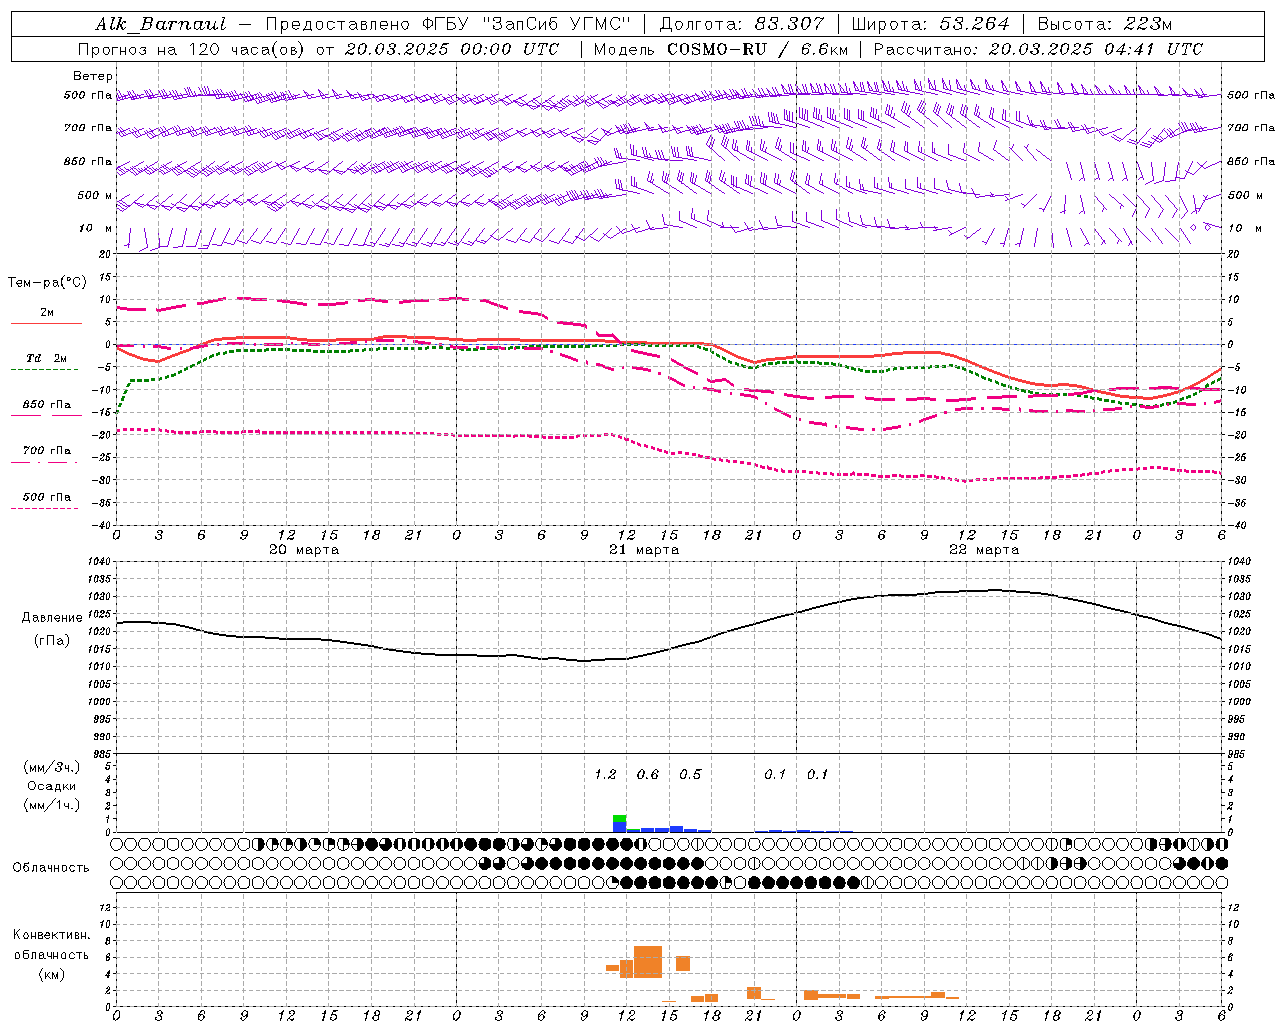Click the 'Рассчитано: 20.03.2025 04:41 UTC' timestamp
Viewport: 1280px width, 1024px height.
click(x=1038, y=49)
